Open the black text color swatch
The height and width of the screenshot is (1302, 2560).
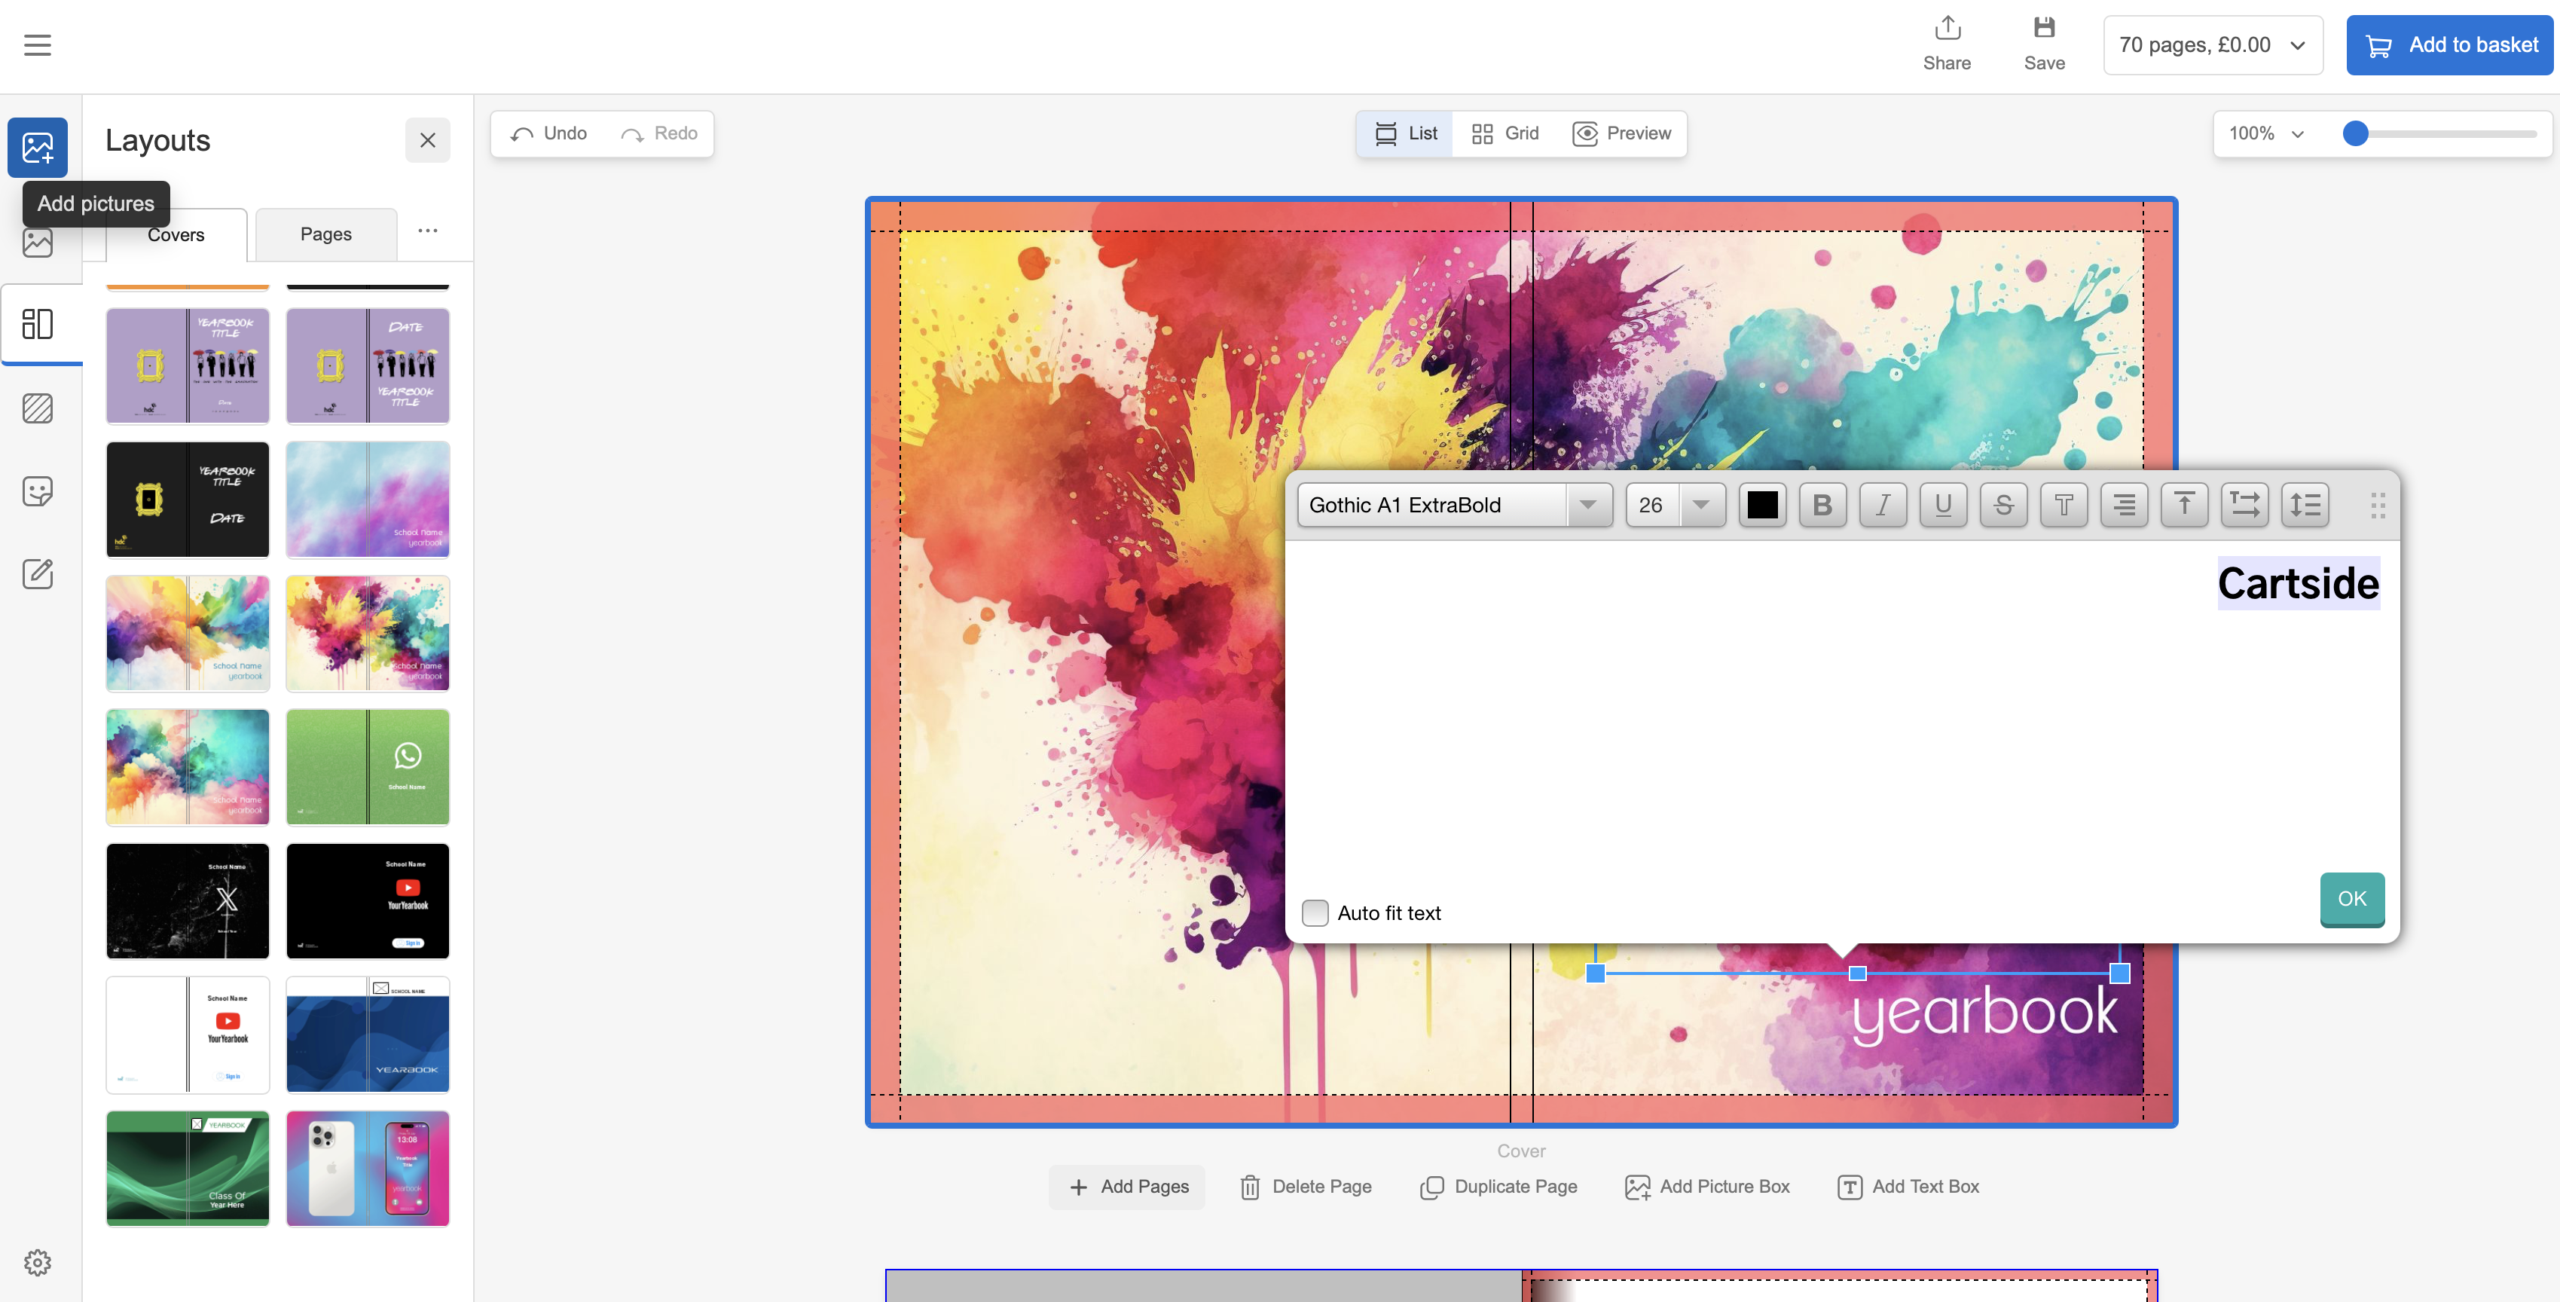(x=1762, y=505)
